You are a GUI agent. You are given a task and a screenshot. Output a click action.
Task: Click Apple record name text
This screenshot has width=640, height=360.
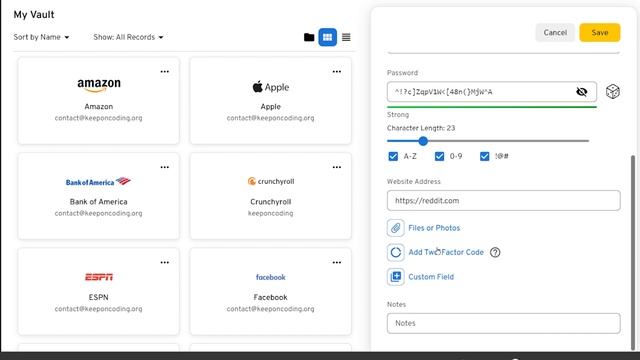271,107
